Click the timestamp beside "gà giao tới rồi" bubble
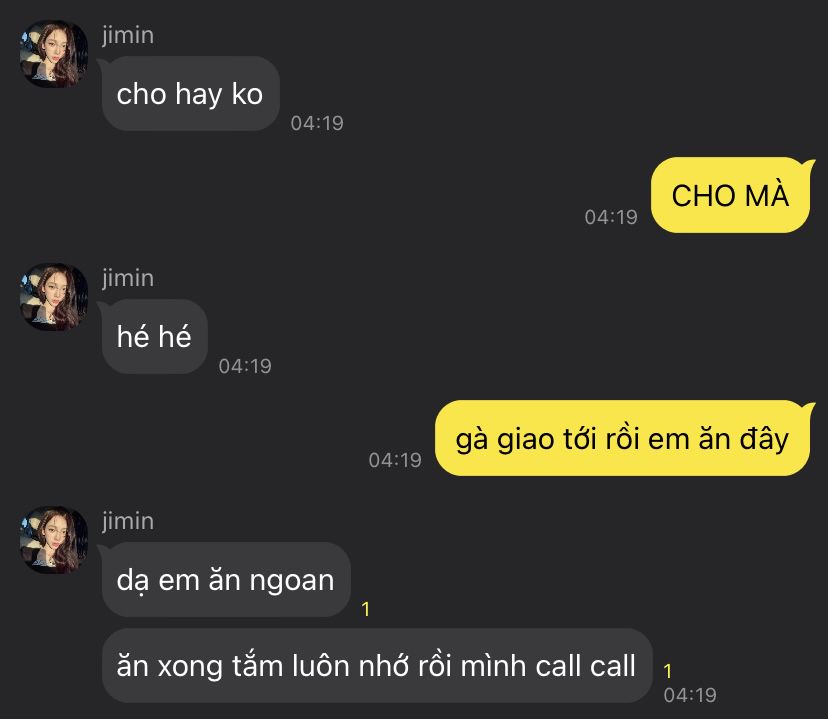 point(395,460)
